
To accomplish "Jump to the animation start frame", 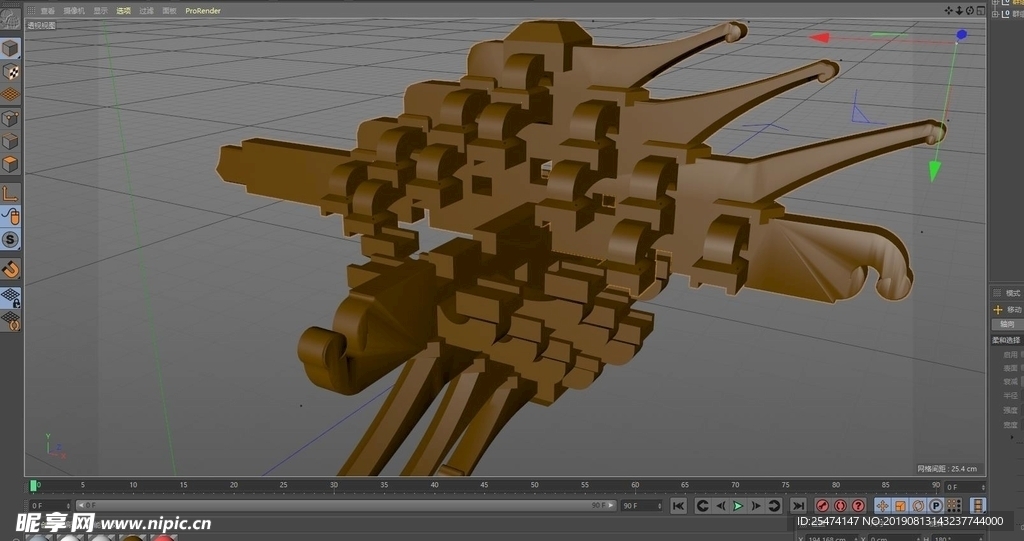I will pos(679,506).
